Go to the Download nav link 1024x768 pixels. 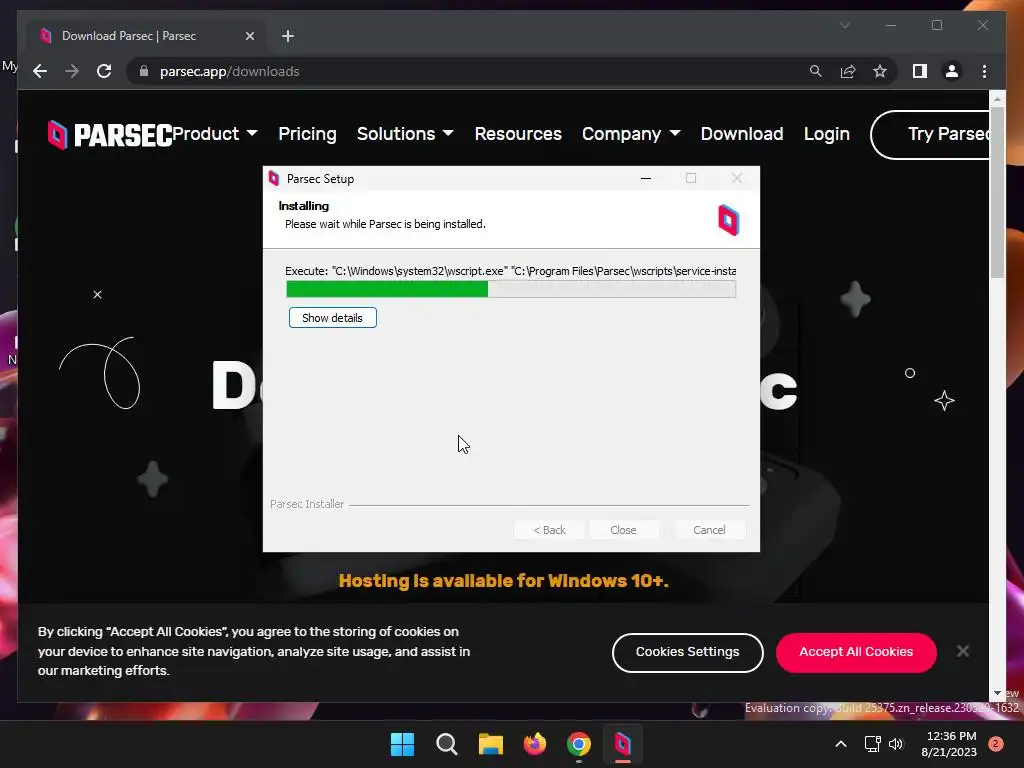[x=742, y=134]
